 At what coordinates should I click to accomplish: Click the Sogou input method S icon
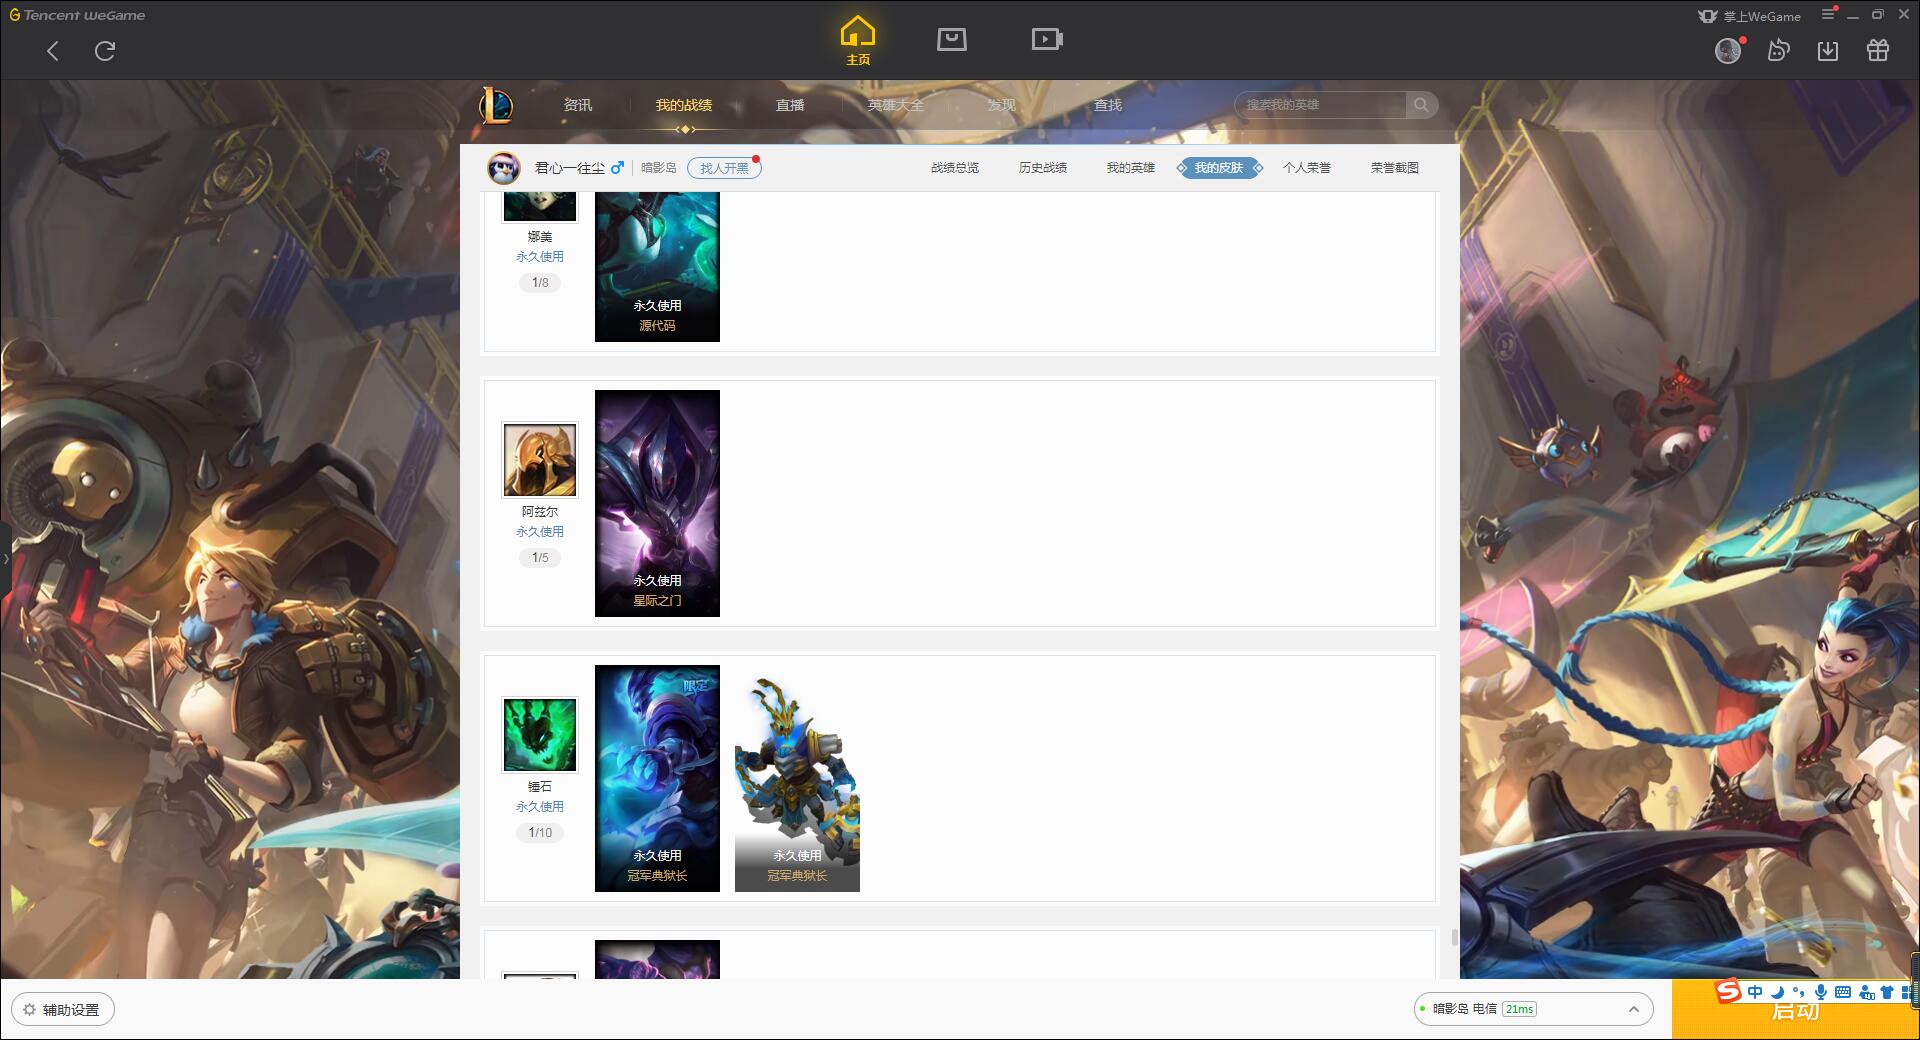(1728, 991)
